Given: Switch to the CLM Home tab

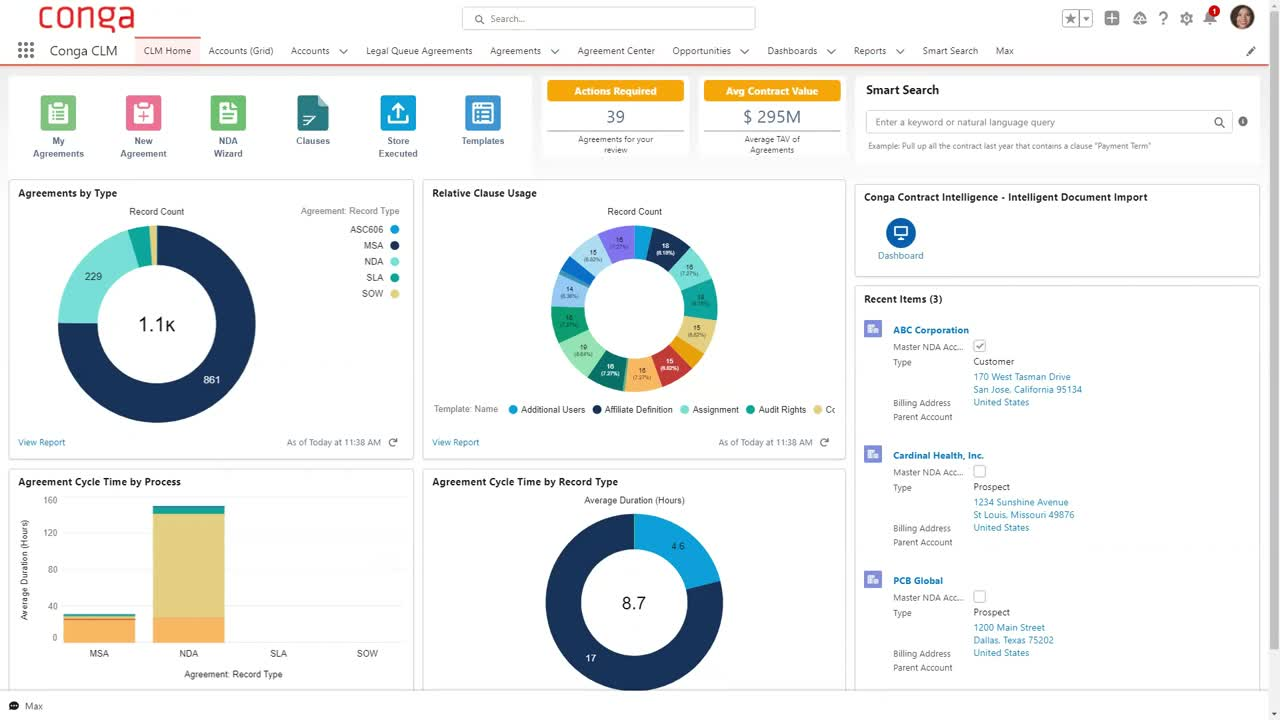Looking at the screenshot, I should 167,51.
